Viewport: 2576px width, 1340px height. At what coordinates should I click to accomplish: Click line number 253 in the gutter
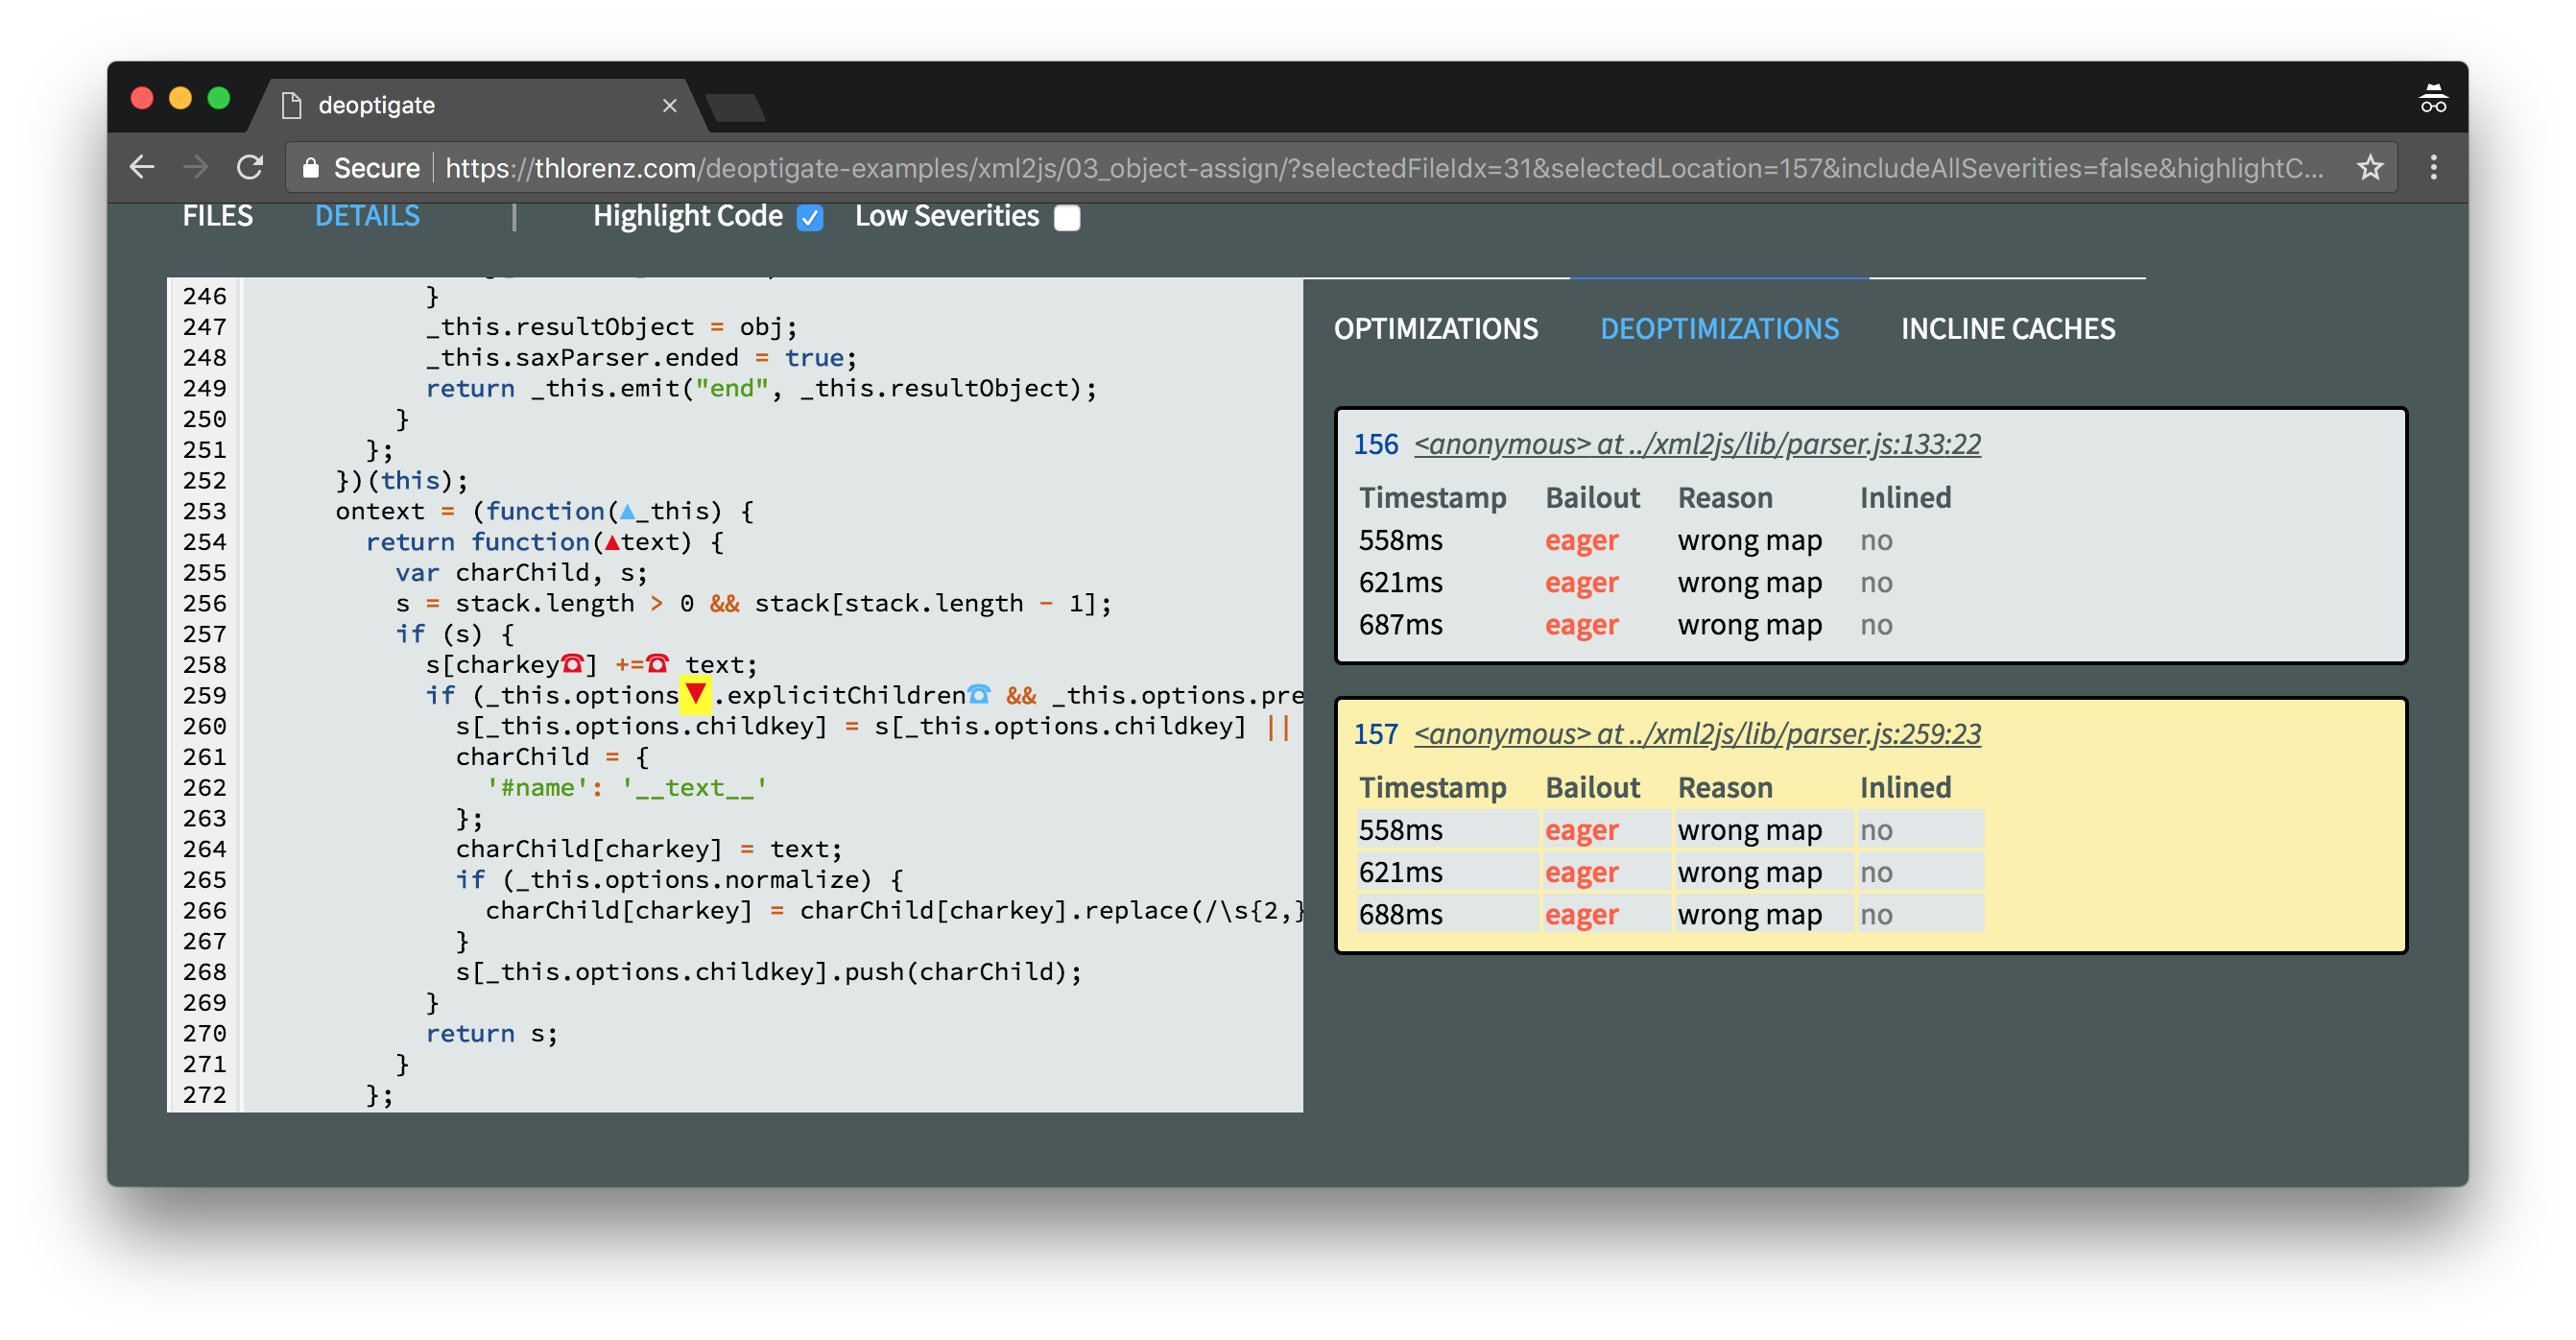(205, 511)
